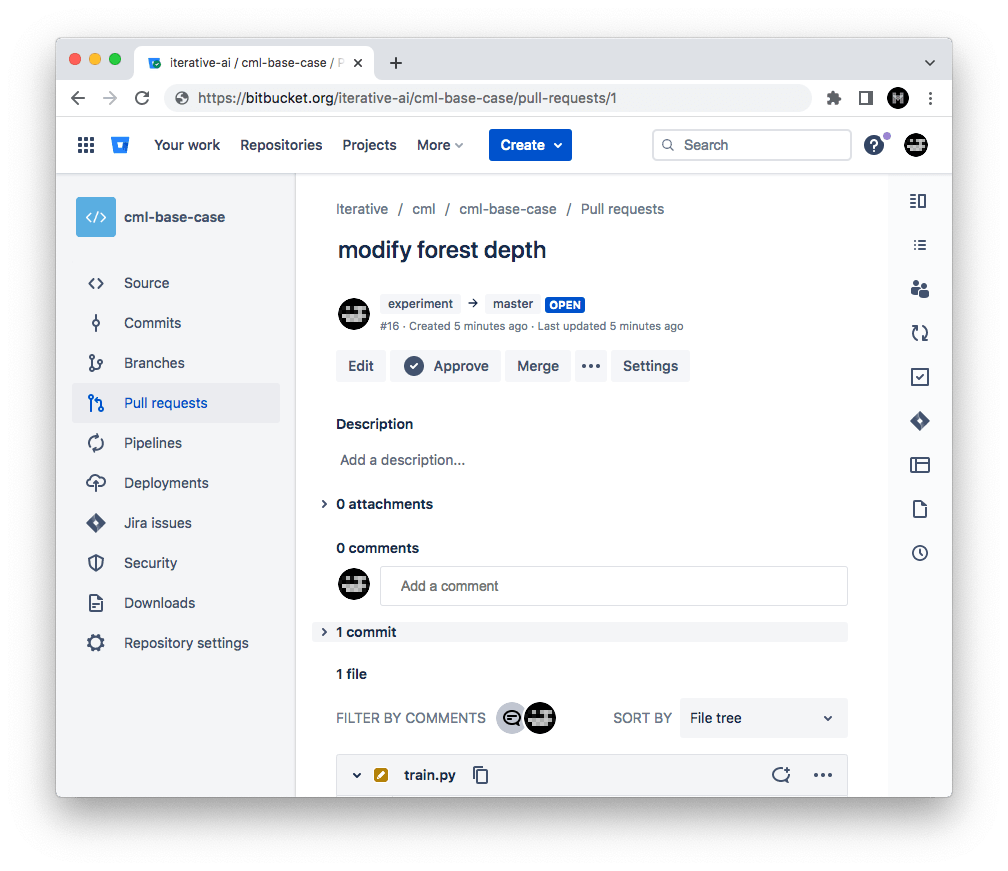
Task: Toggle the comments filter bubble icon
Action: click(x=512, y=718)
